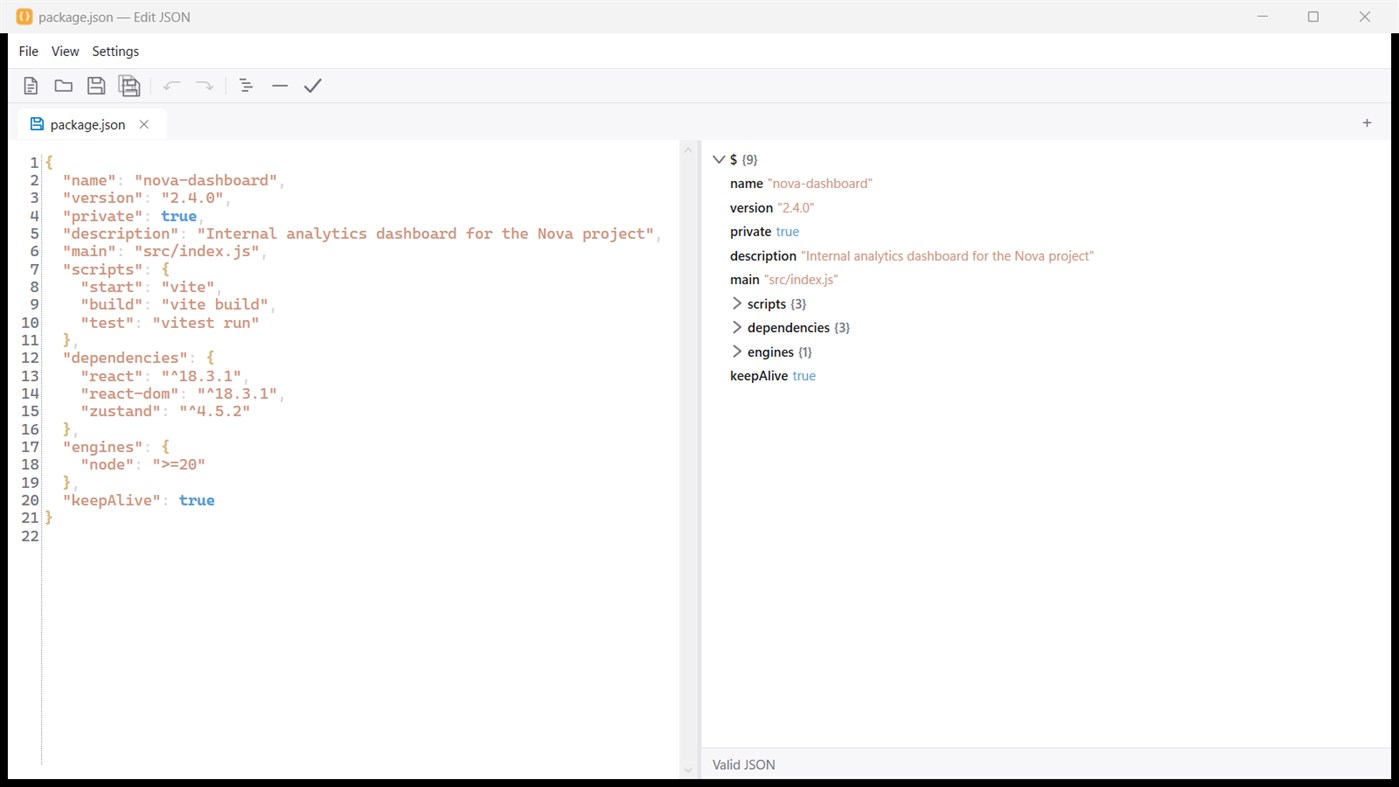The image size is (1399, 787).
Task: Undo the last edit via toolbar arrow
Action: [x=172, y=86]
